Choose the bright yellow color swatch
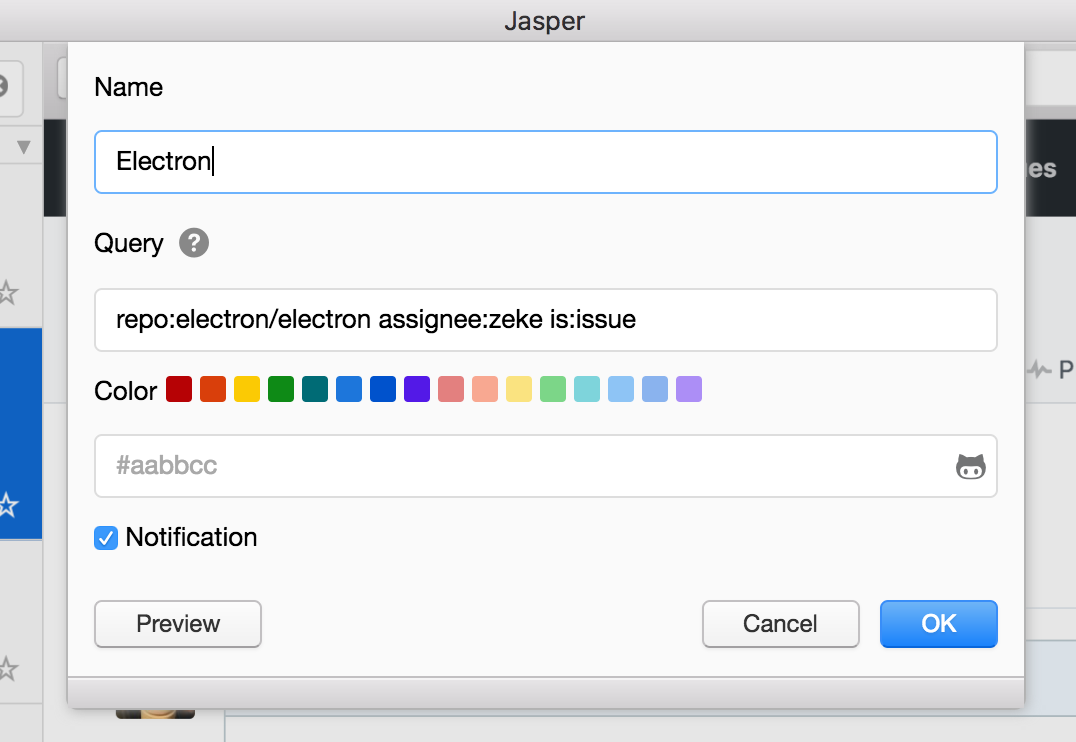This screenshot has width=1076, height=742. (x=247, y=389)
